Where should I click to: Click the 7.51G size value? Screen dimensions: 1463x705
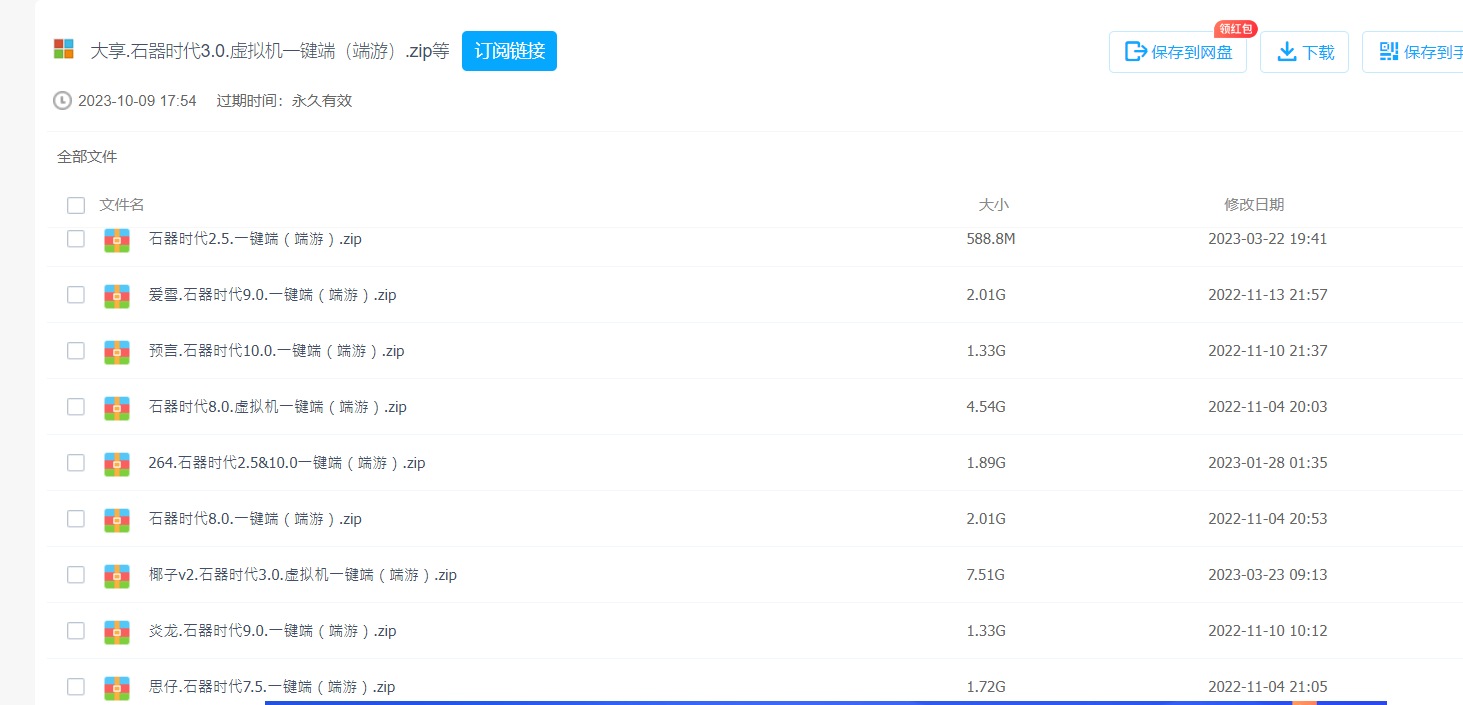[986, 575]
